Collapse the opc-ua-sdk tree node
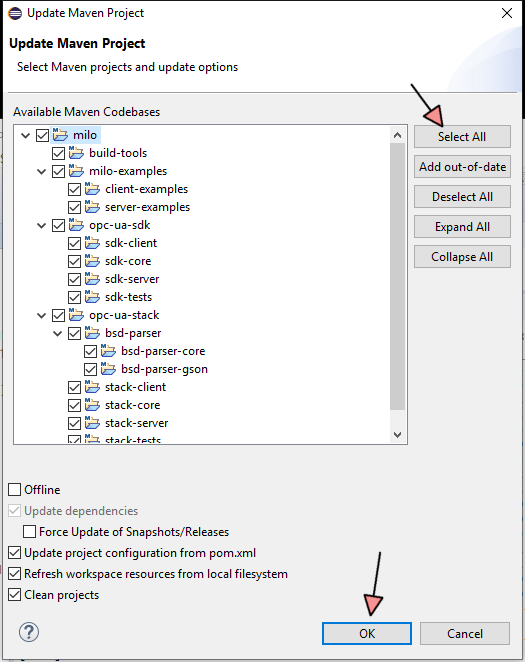 (x=42, y=225)
